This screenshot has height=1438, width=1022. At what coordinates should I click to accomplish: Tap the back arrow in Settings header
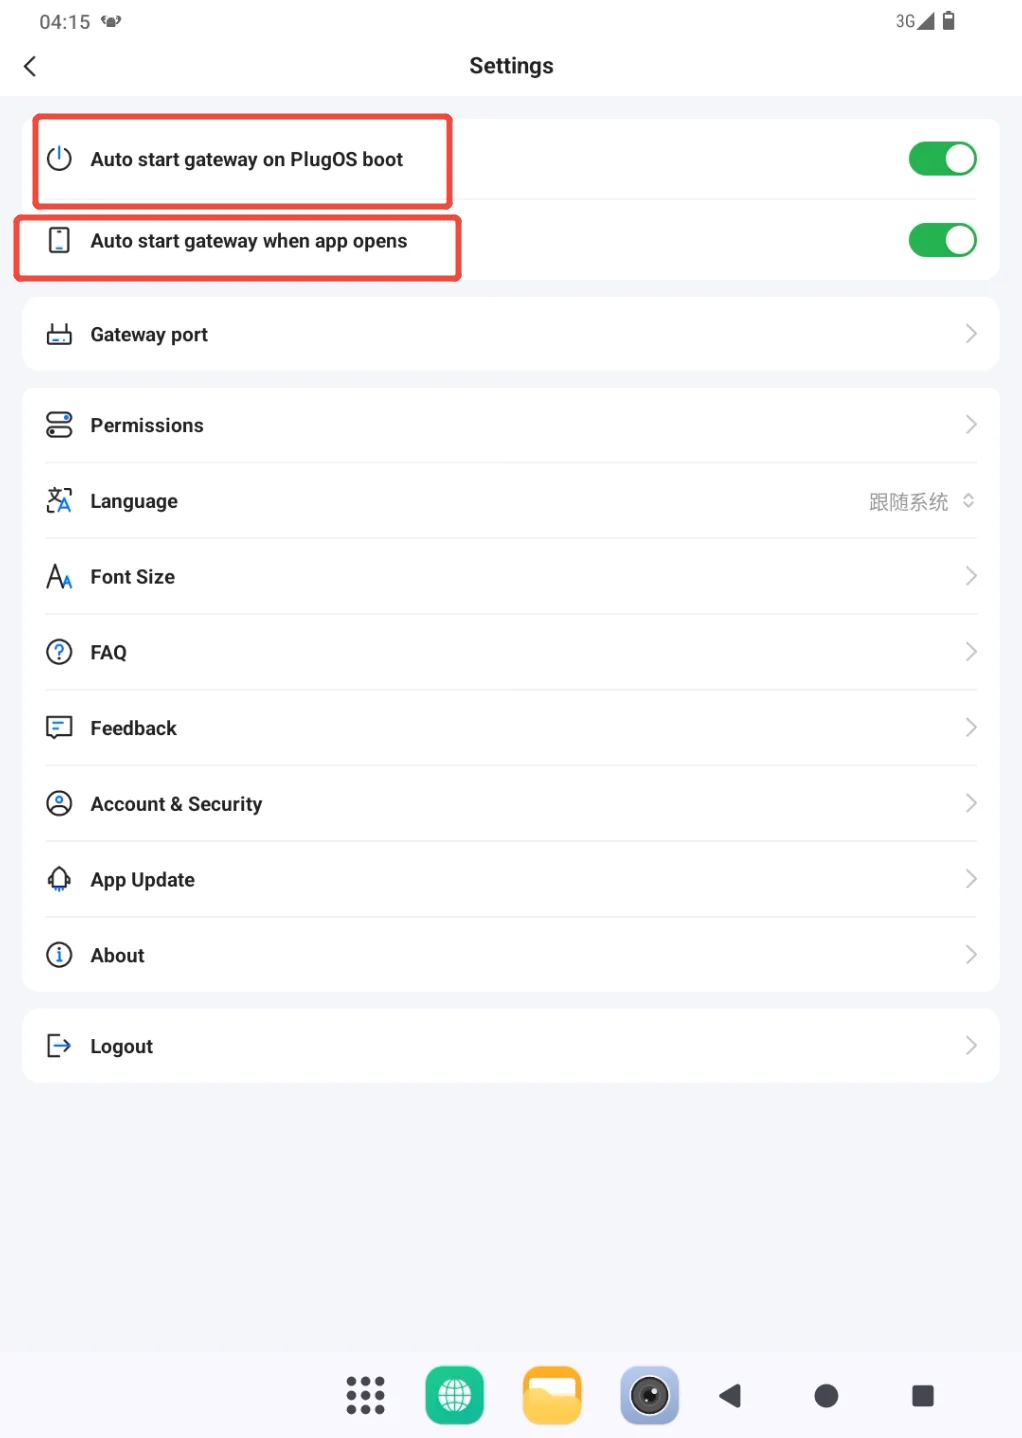click(x=30, y=66)
